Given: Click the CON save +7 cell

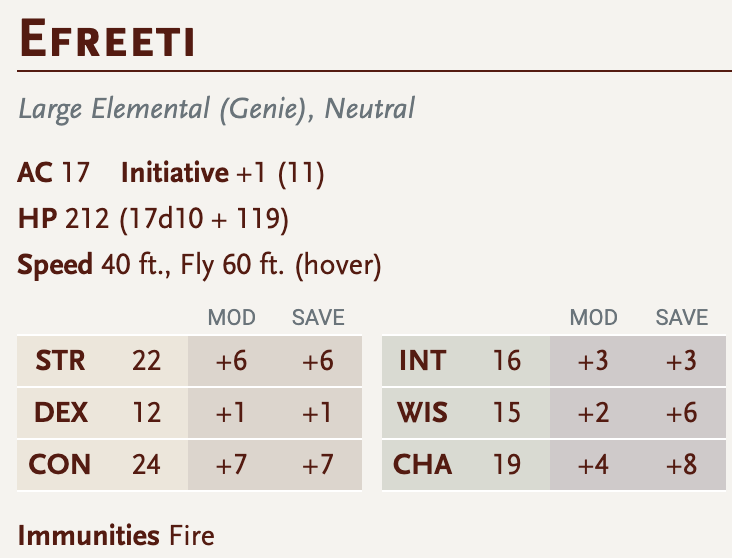Looking at the screenshot, I should (x=318, y=465).
